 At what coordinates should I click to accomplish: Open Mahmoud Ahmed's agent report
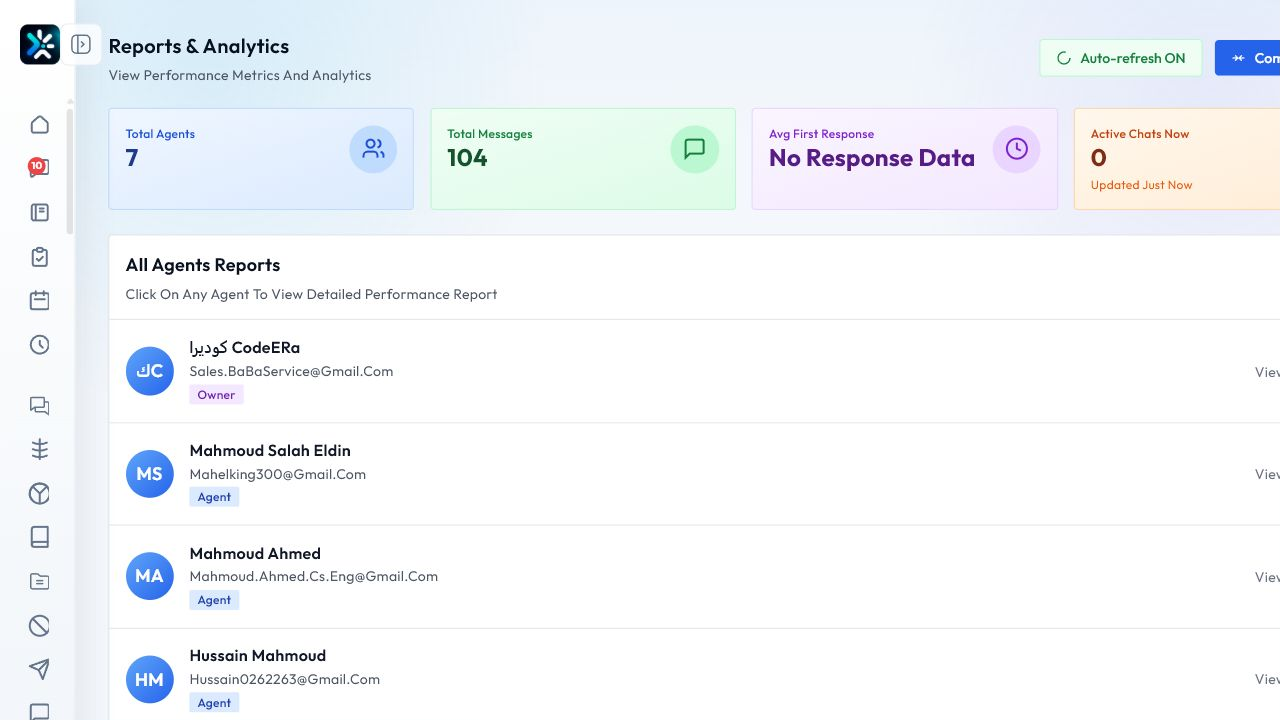click(x=694, y=578)
